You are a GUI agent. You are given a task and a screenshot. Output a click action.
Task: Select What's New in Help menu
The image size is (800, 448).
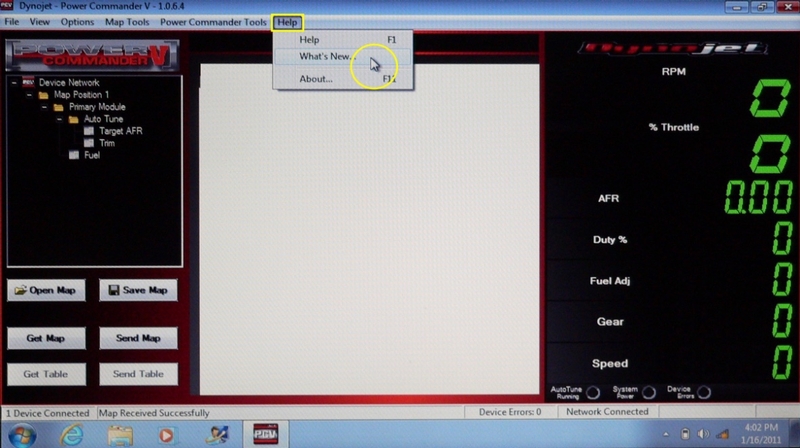click(x=326, y=57)
